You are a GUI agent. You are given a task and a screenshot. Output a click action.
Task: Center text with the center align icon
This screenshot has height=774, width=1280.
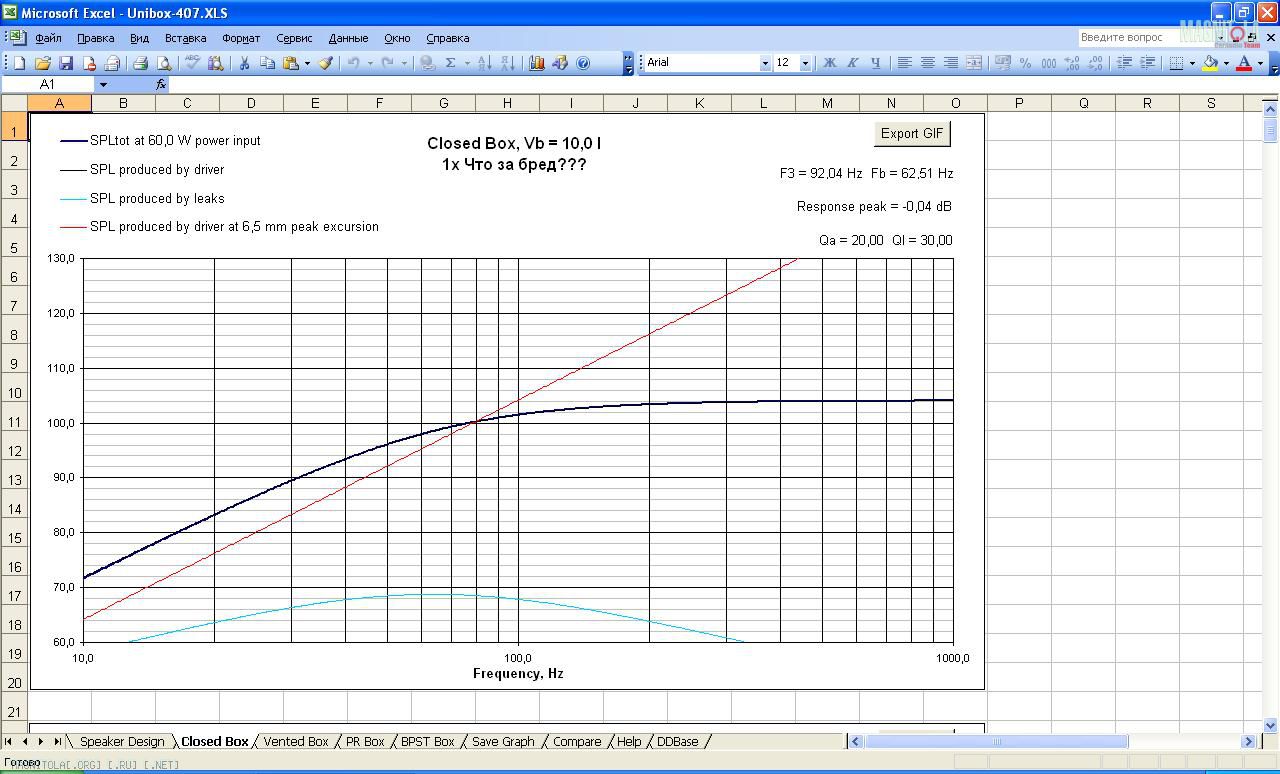(927, 63)
